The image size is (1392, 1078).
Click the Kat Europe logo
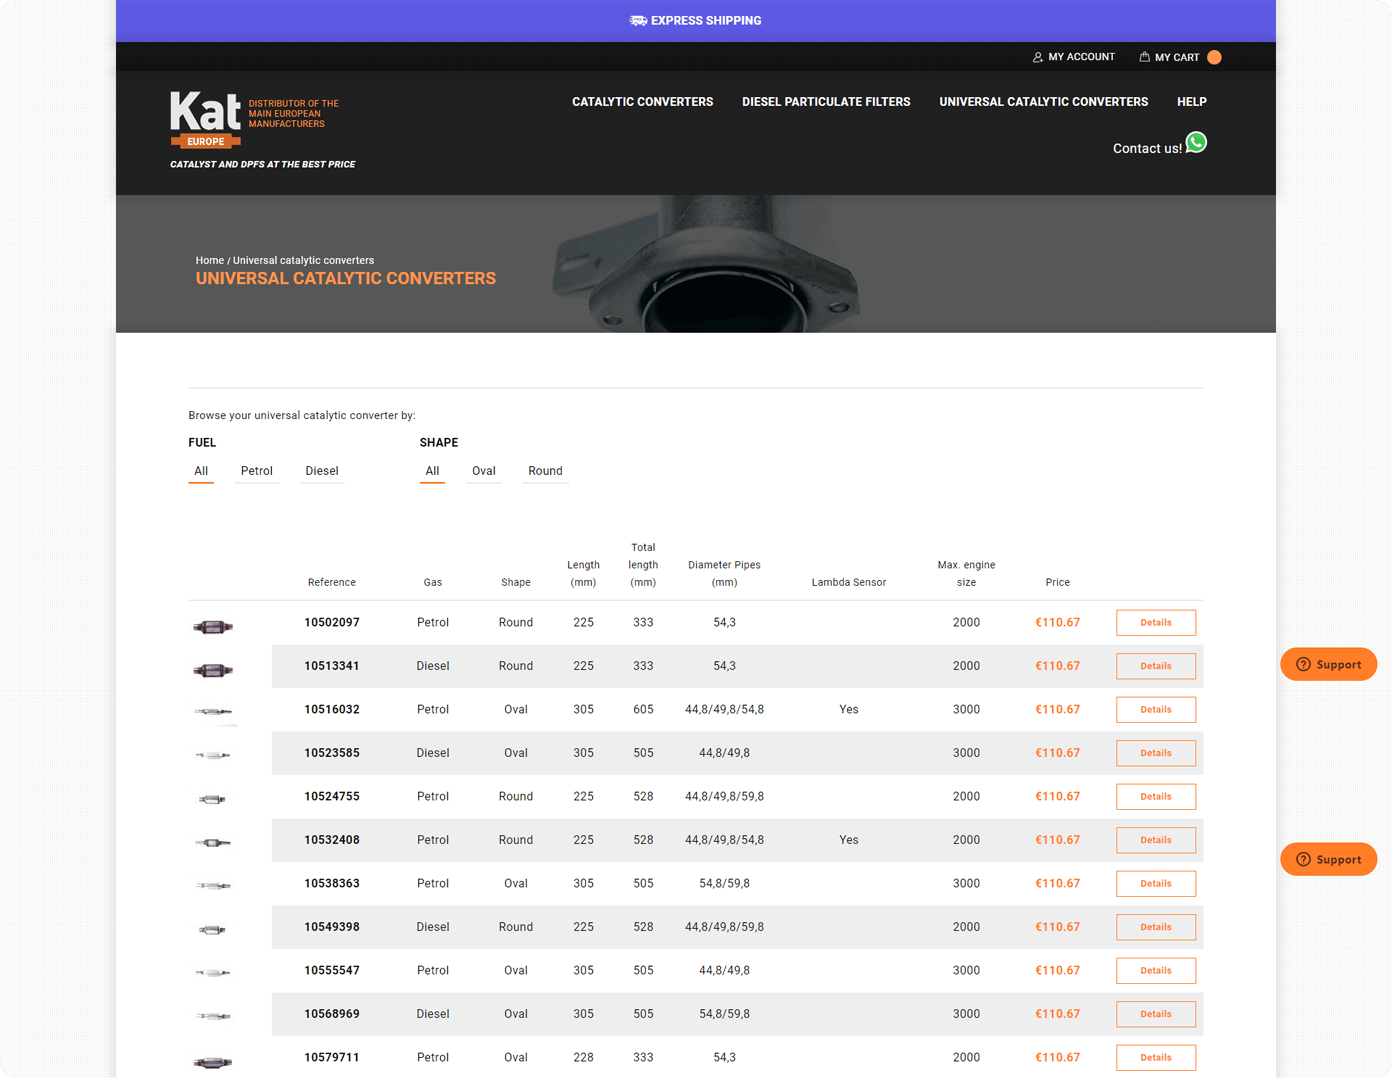click(205, 117)
